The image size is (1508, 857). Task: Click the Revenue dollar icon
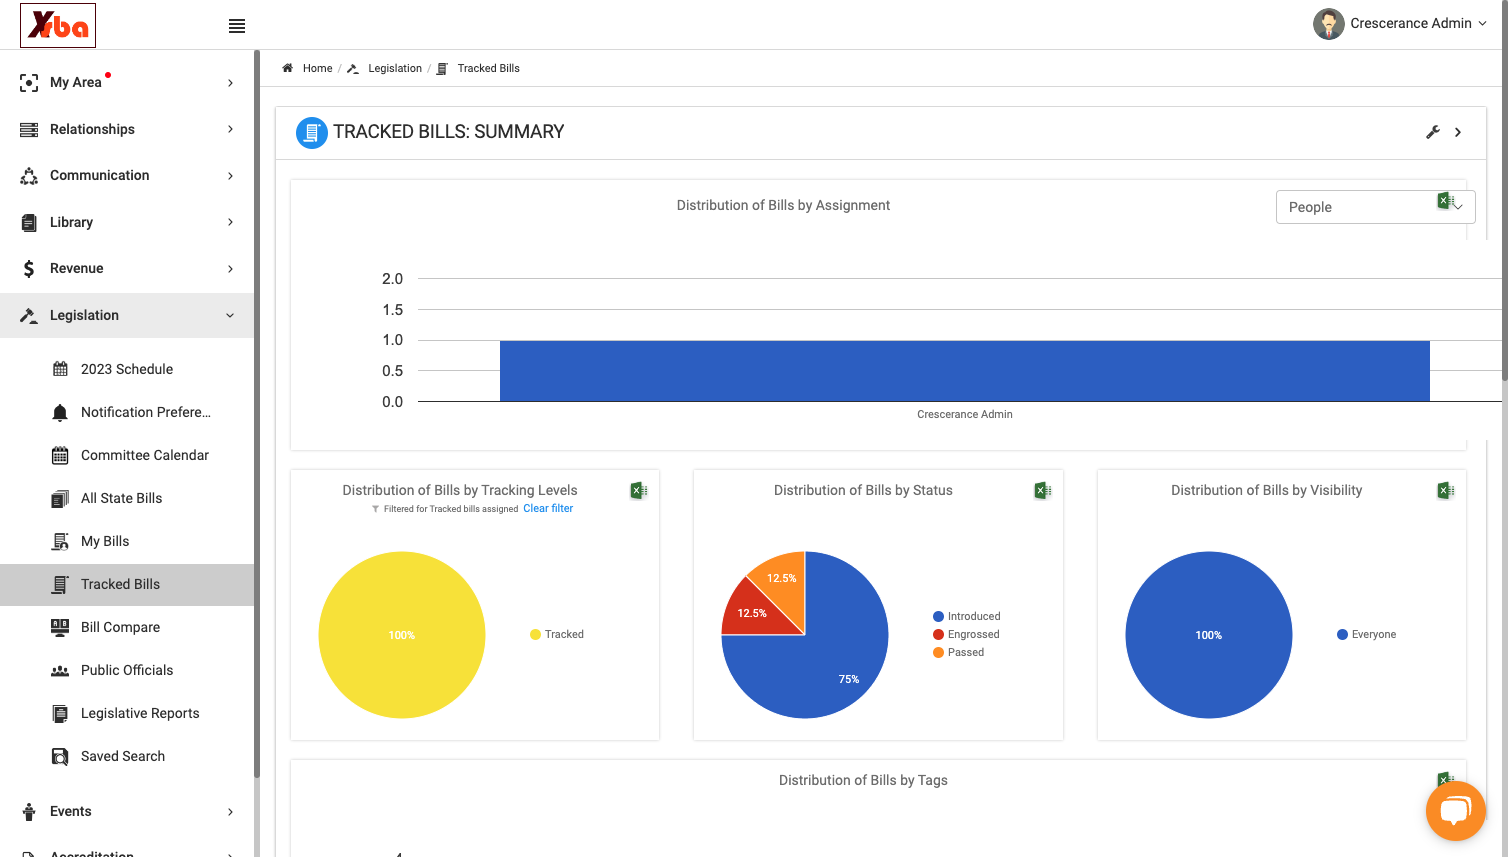pyautogui.click(x=29, y=269)
